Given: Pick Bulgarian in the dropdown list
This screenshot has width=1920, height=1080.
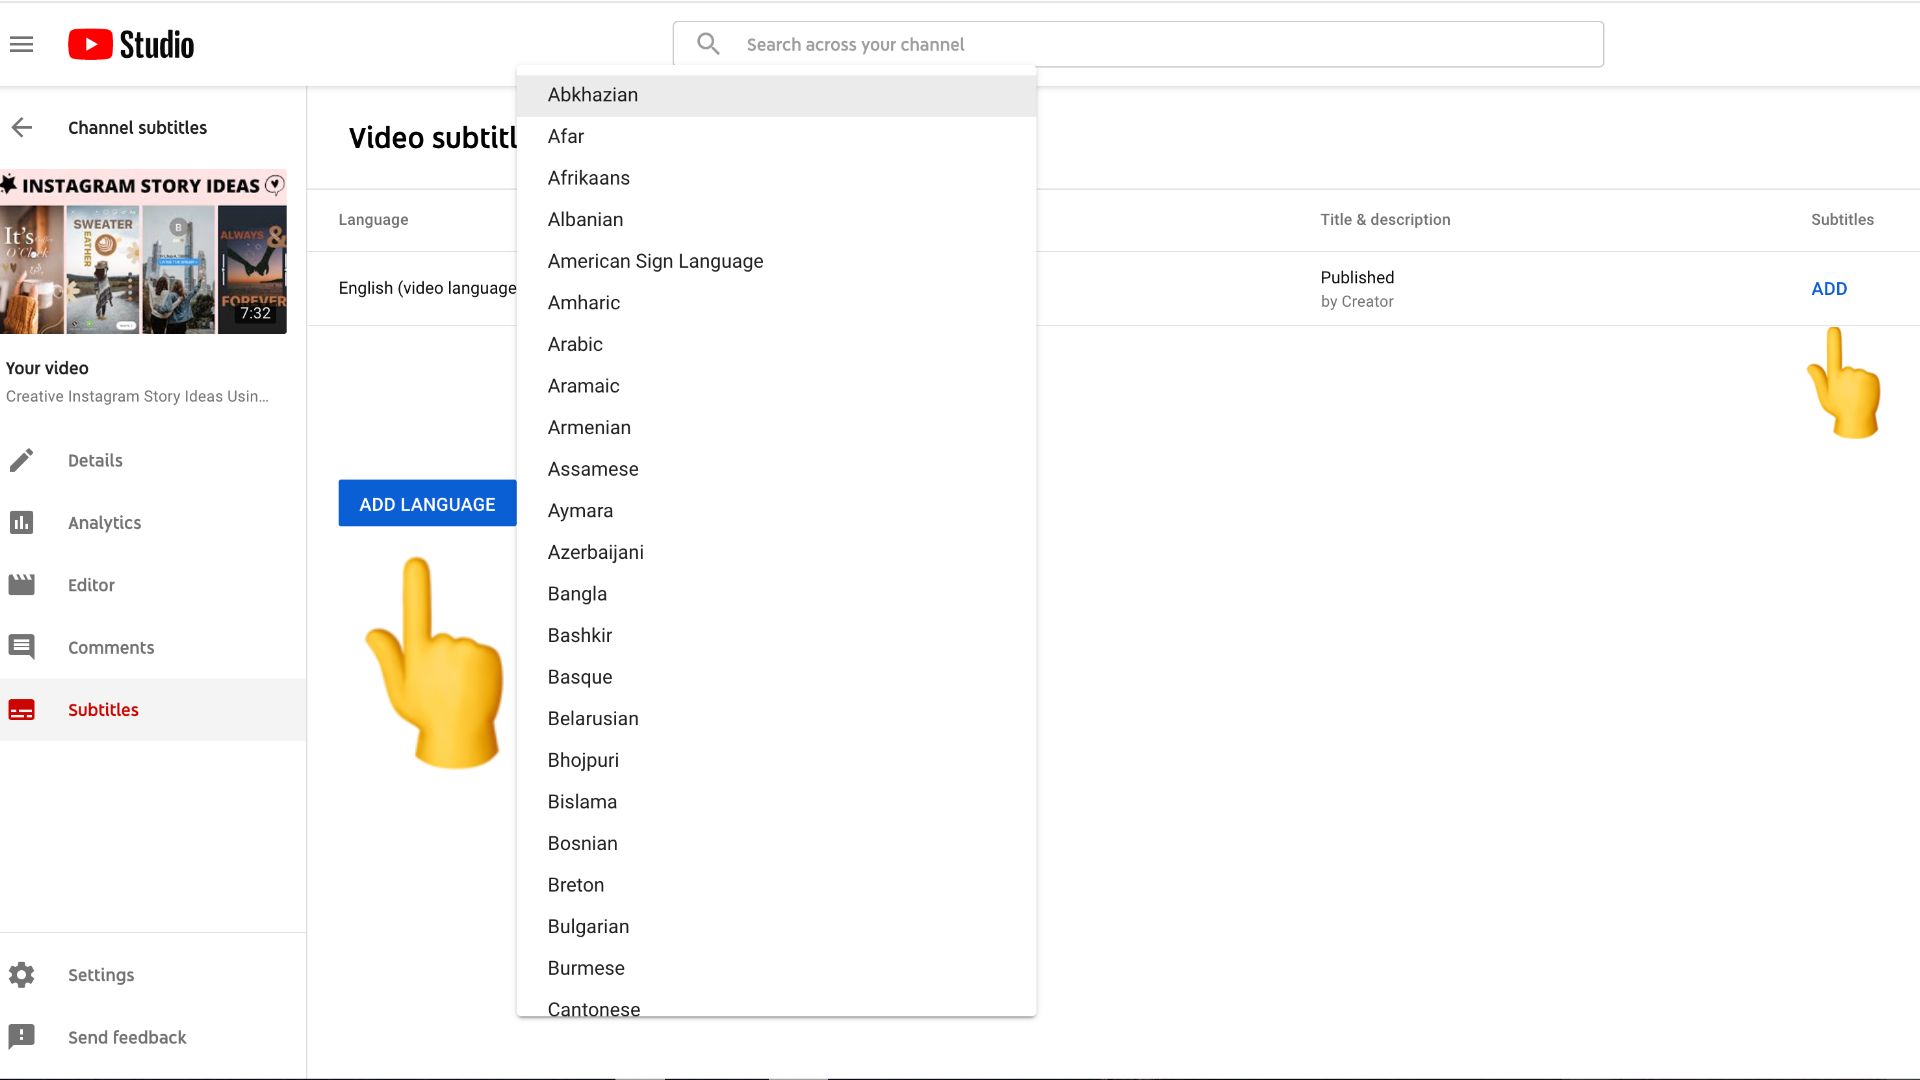Looking at the screenshot, I should click(588, 927).
